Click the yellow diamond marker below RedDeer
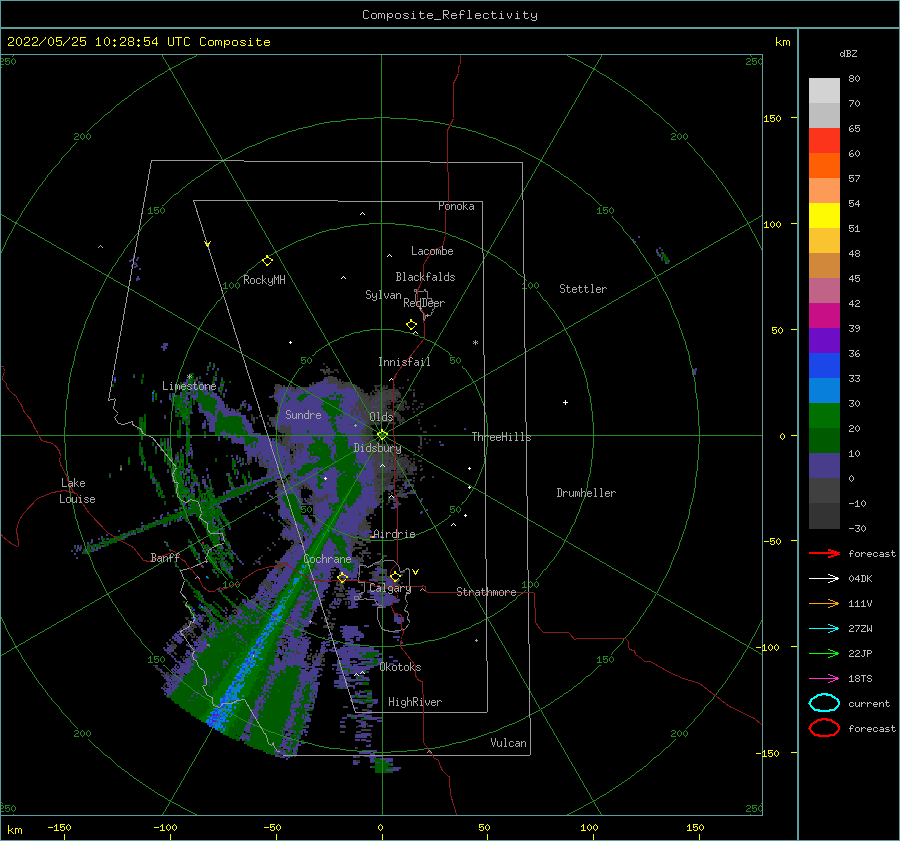Image resolution: width=900 pixels, height=841 pixels. tap(411, 325)
